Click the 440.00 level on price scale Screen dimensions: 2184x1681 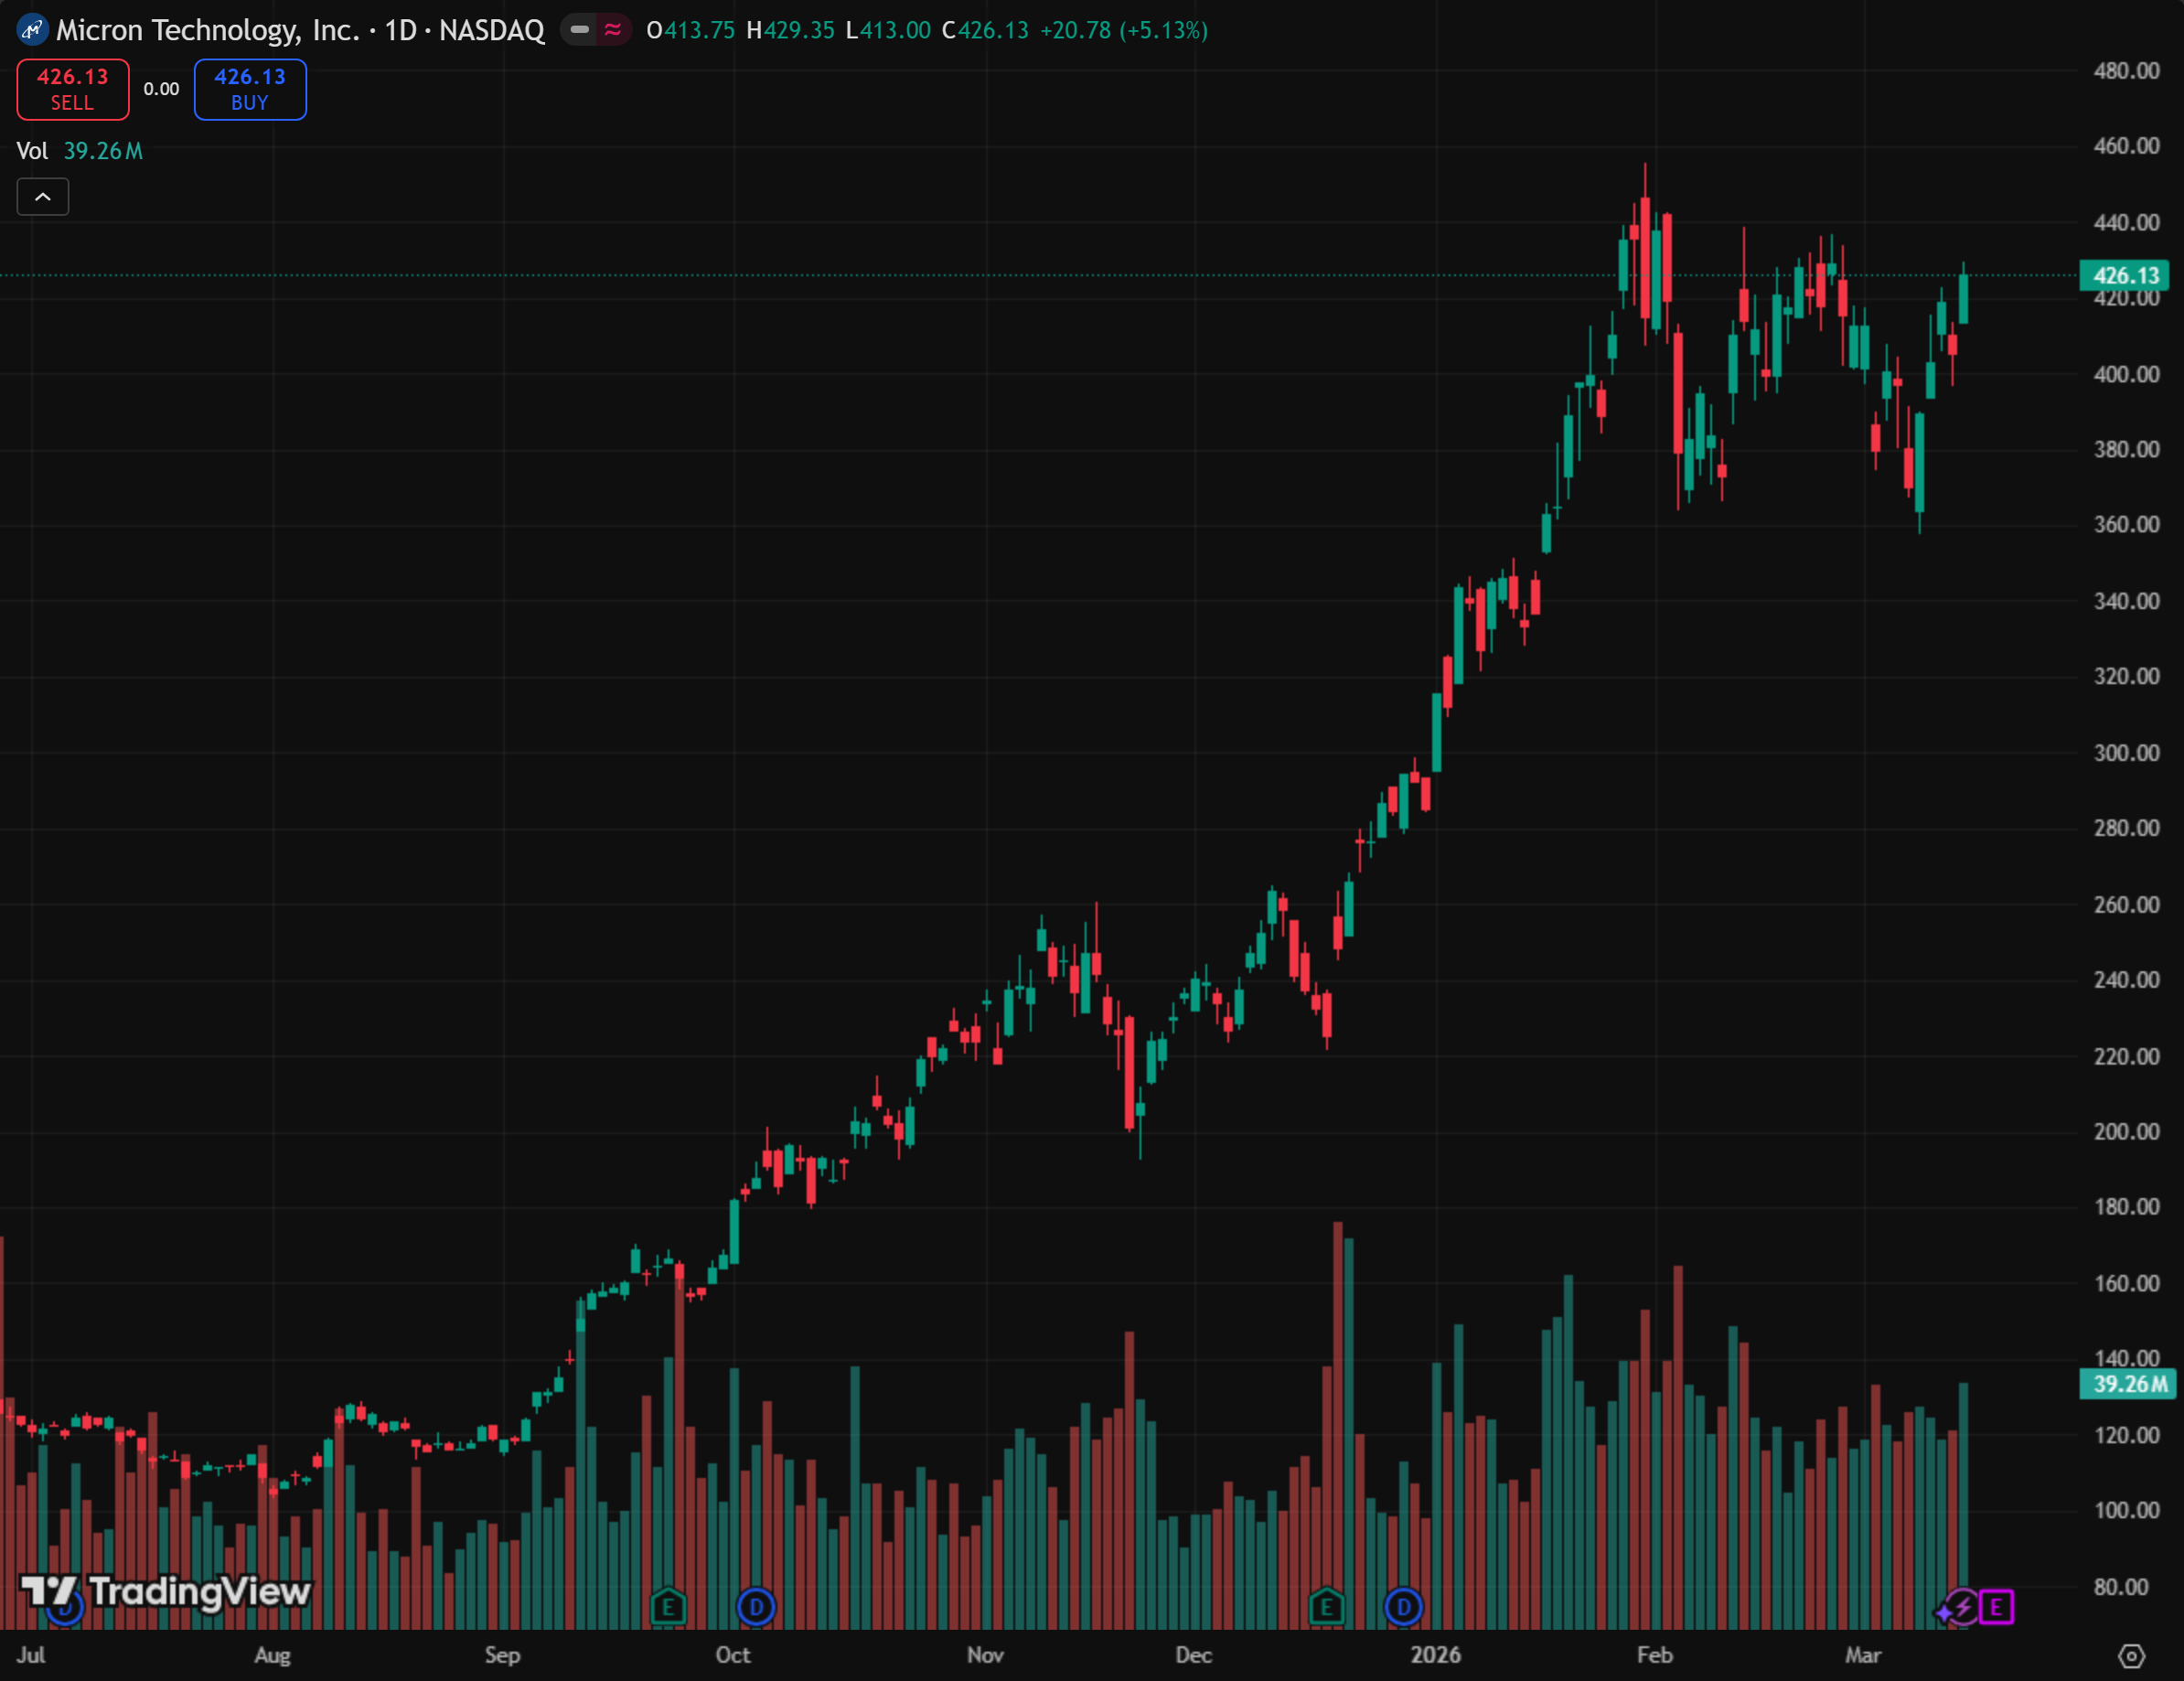[x=2126, y=222]
